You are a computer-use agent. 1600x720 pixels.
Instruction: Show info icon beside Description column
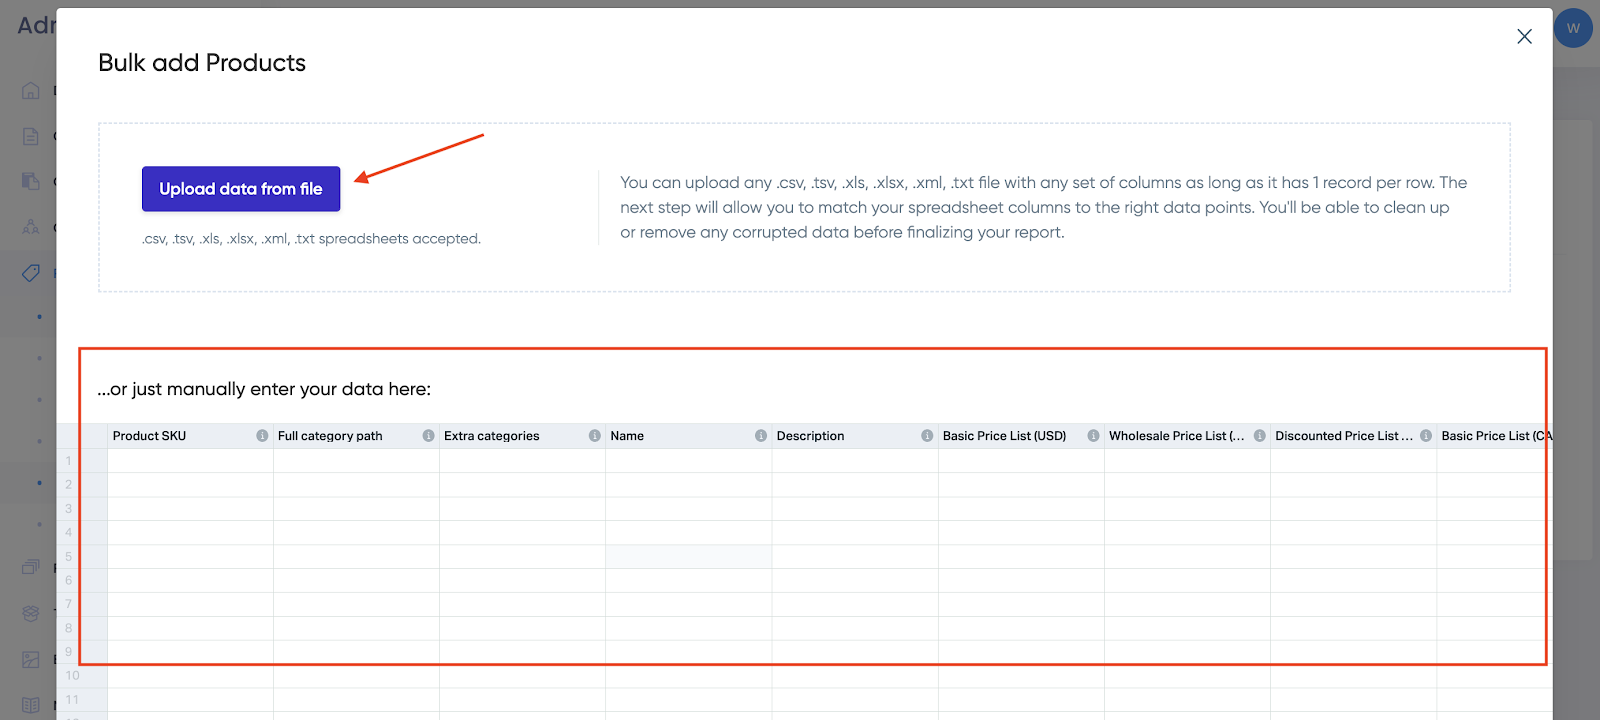click(x=927, y=436)
